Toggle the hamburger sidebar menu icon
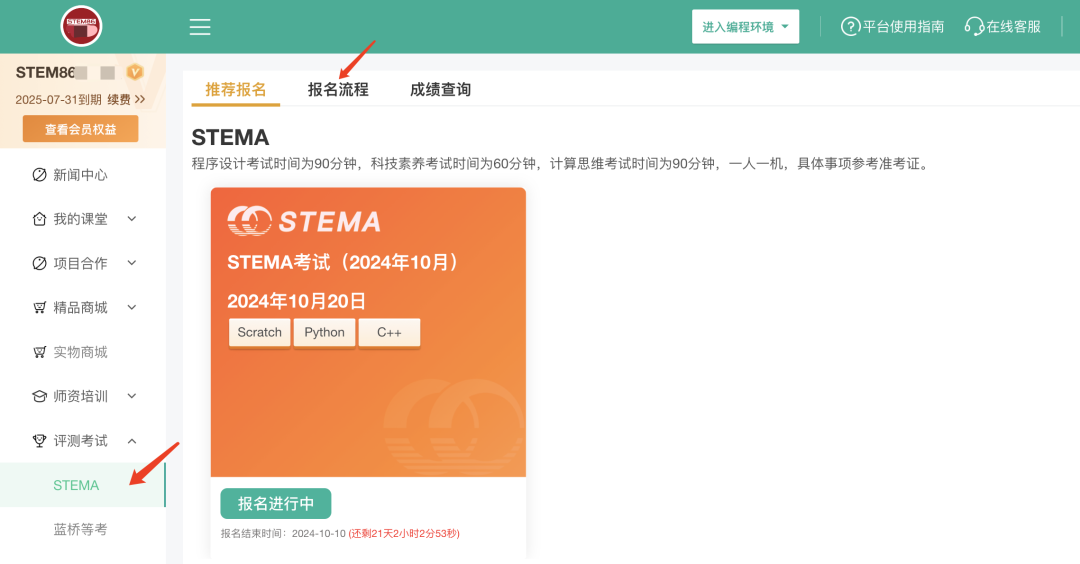The width and height of the screenshot is (1080, 564). click(200, 27)
